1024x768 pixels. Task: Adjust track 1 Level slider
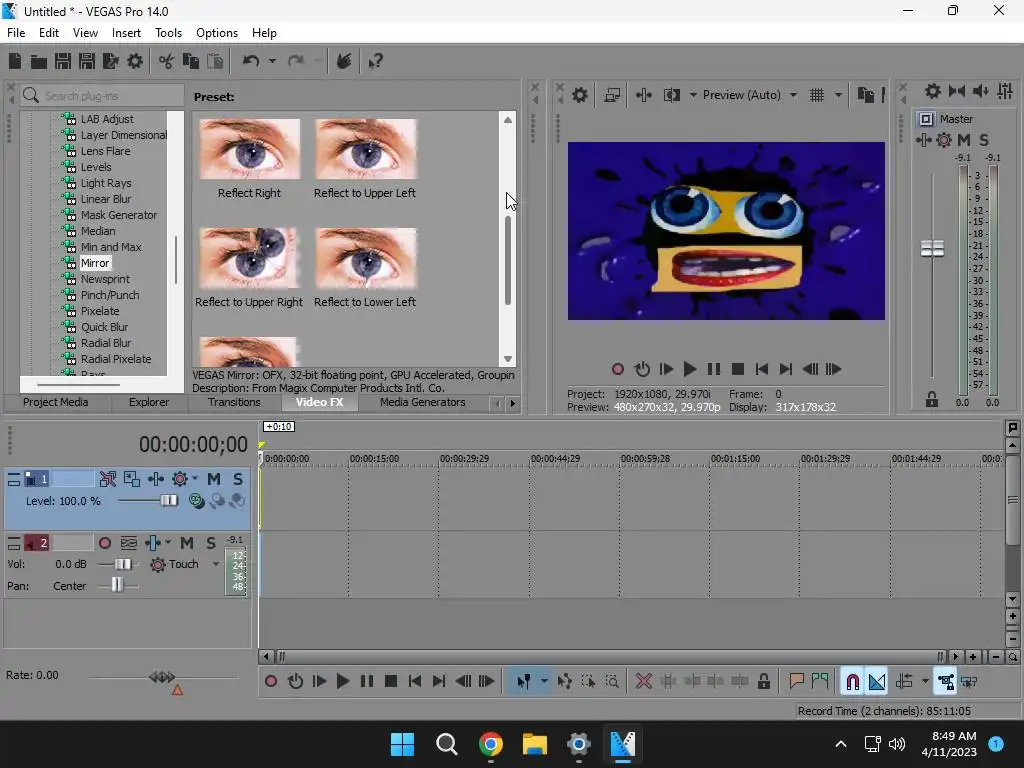pyautogui.click(x=168, y=501)
